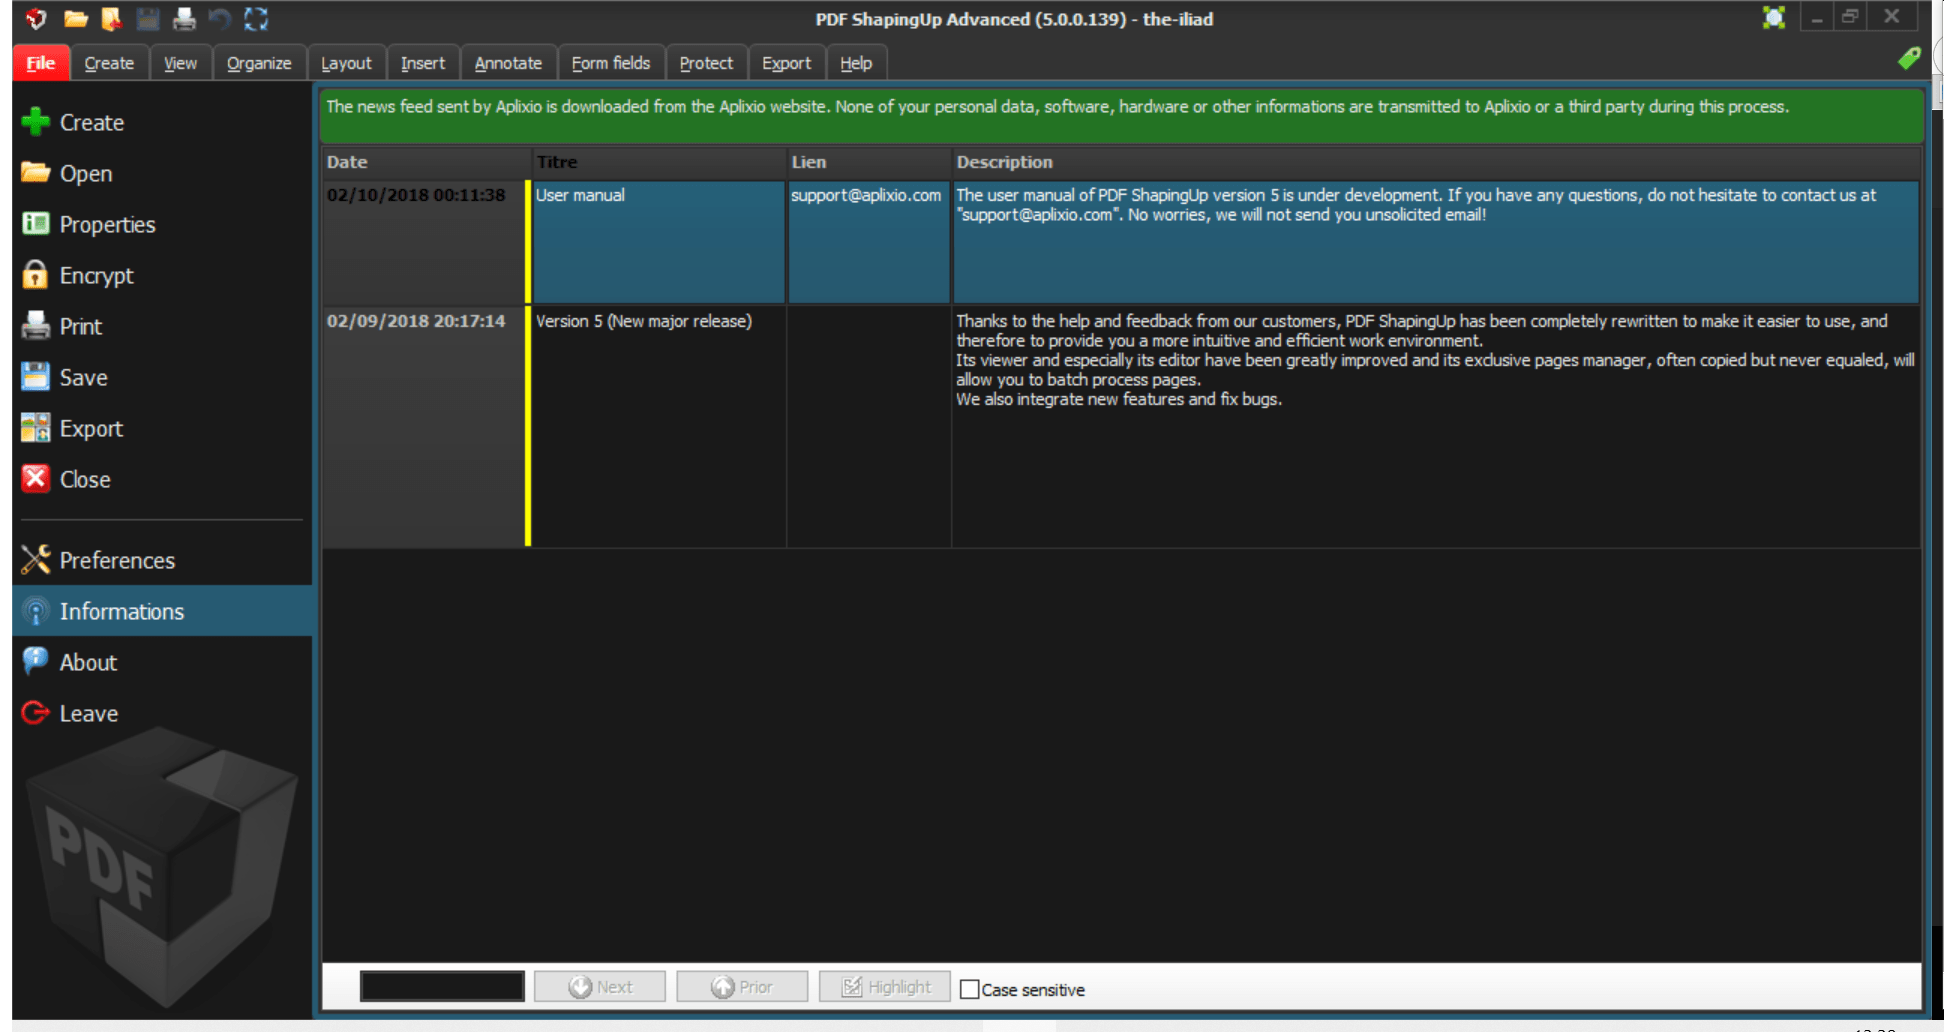Click the 02/09/2018 20:17:14 date cell
This screenshot has width=1944, height=1032.
[x=424, y=426]
